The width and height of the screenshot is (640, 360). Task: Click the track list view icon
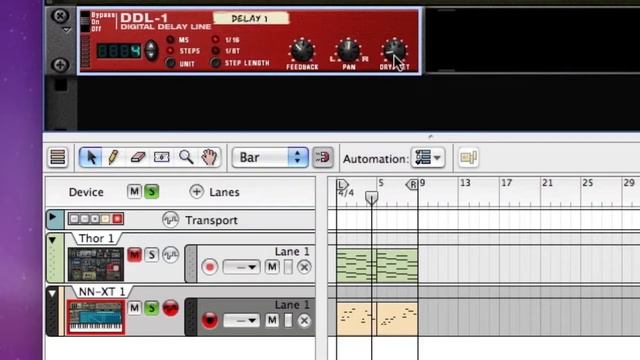click(58, 157)
